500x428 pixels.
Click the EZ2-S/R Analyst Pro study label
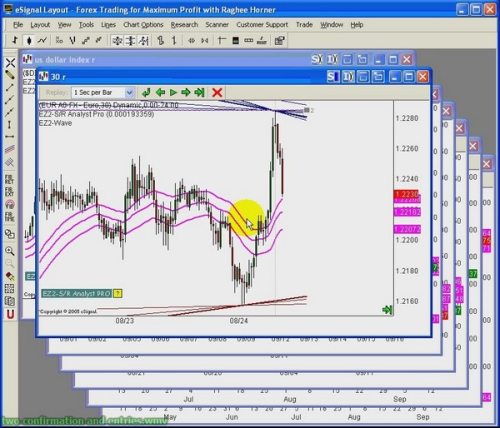[96, 114]
